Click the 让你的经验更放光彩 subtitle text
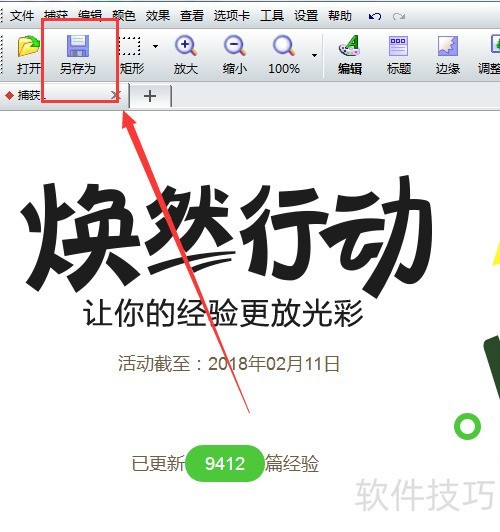500x532 pixels. 223,312
